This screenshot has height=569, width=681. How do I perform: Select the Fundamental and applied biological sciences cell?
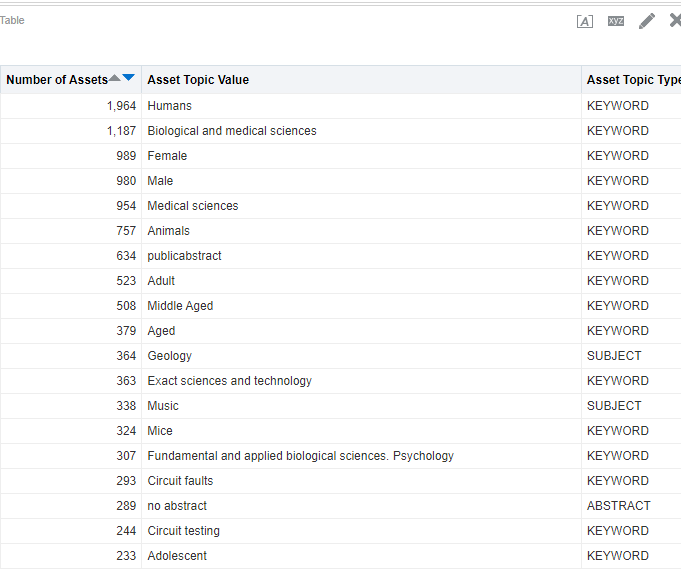[x=300, y=456]
